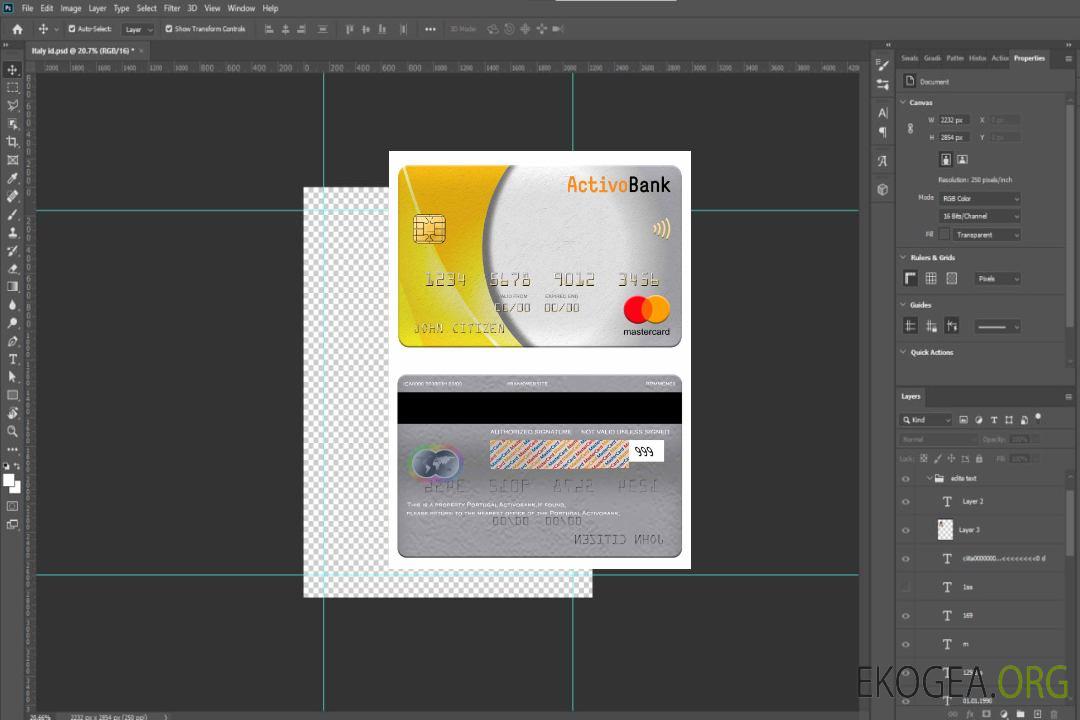Collapse the 'edite text' layer group
The height and width of the screenshot is (720, 1080).
coord(929,478)
